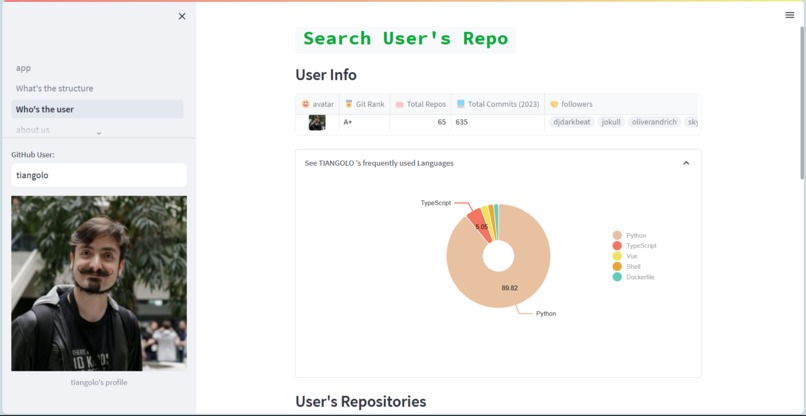Toggle the Python legend swatch
Screen dimensions: 806x416
617,236
